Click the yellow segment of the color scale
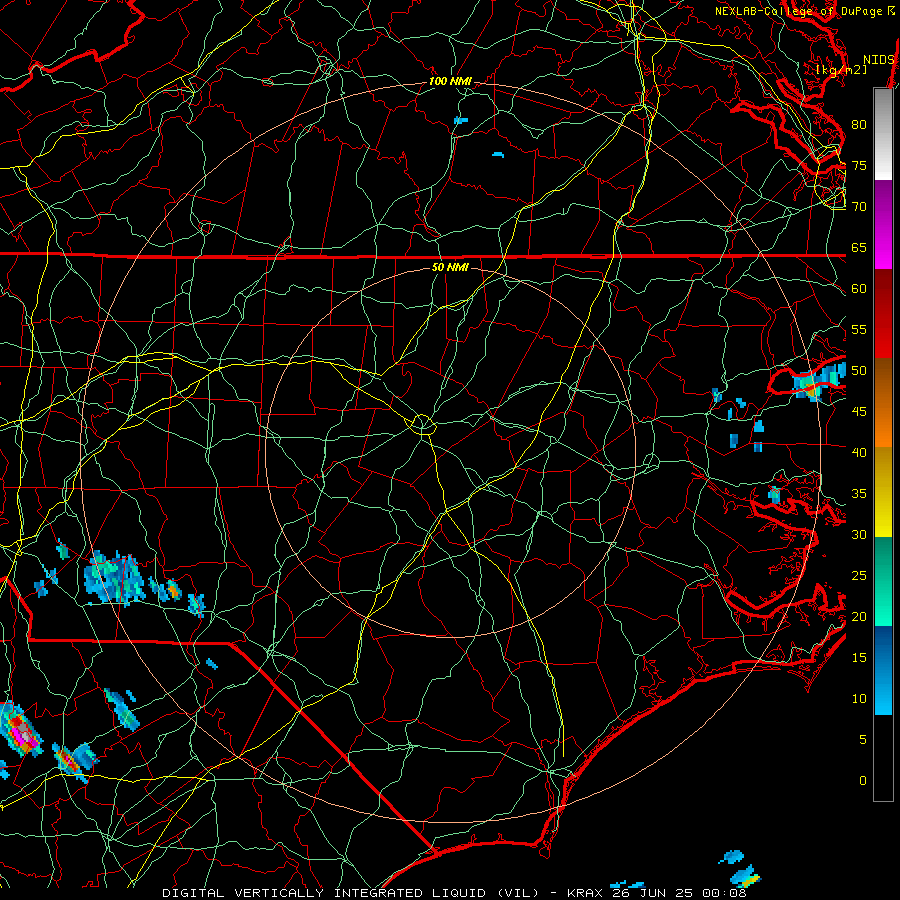Viewport: 900px width, 900px height. tap(883, 492)
